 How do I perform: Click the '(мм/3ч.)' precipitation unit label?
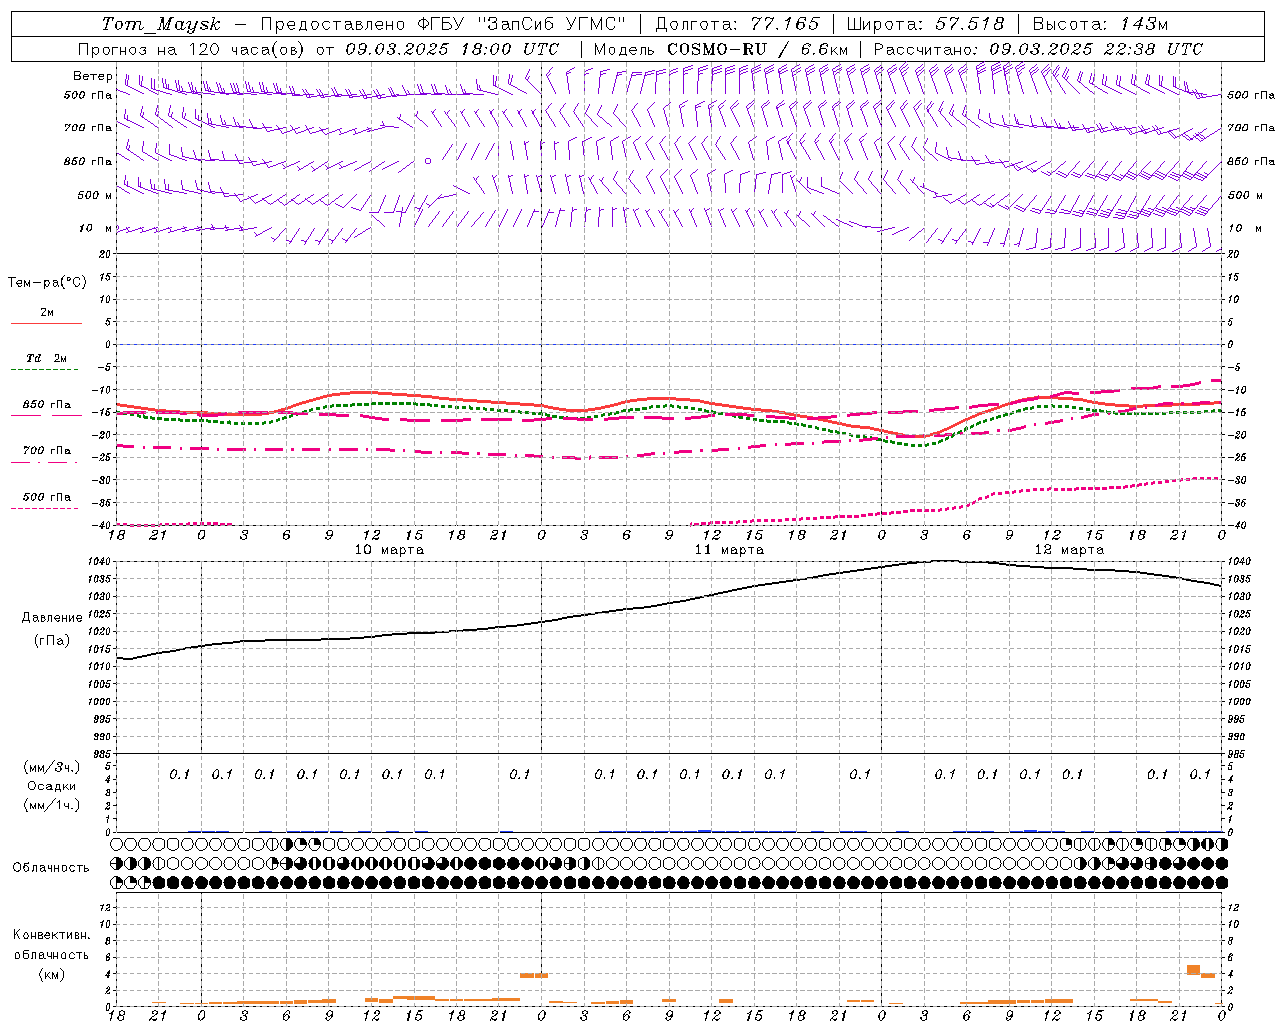[52, 767]
